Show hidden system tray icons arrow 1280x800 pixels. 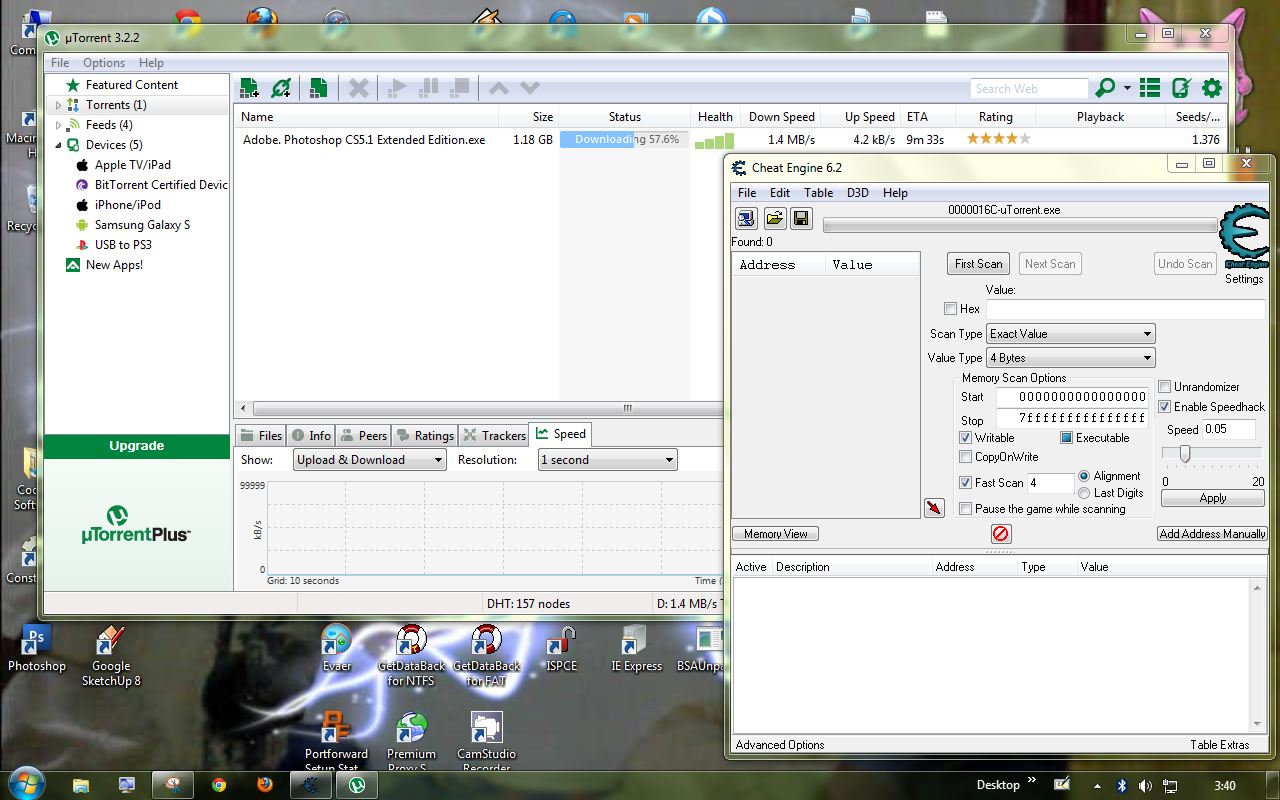pyautogui.click(x=1097, y=786)
